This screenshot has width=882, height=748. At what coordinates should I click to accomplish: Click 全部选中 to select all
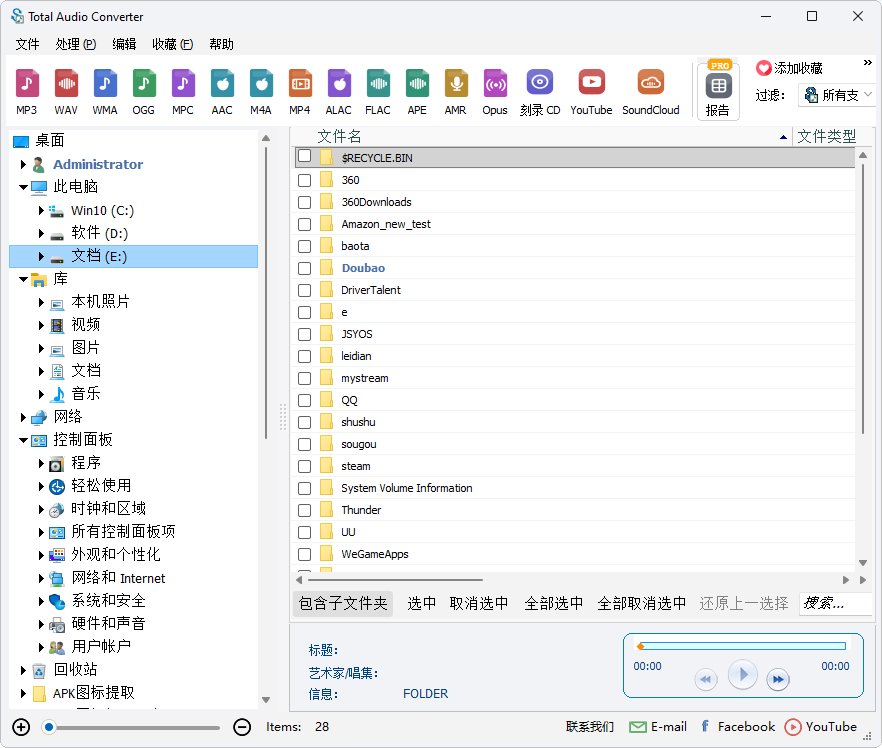pos(554,603)
